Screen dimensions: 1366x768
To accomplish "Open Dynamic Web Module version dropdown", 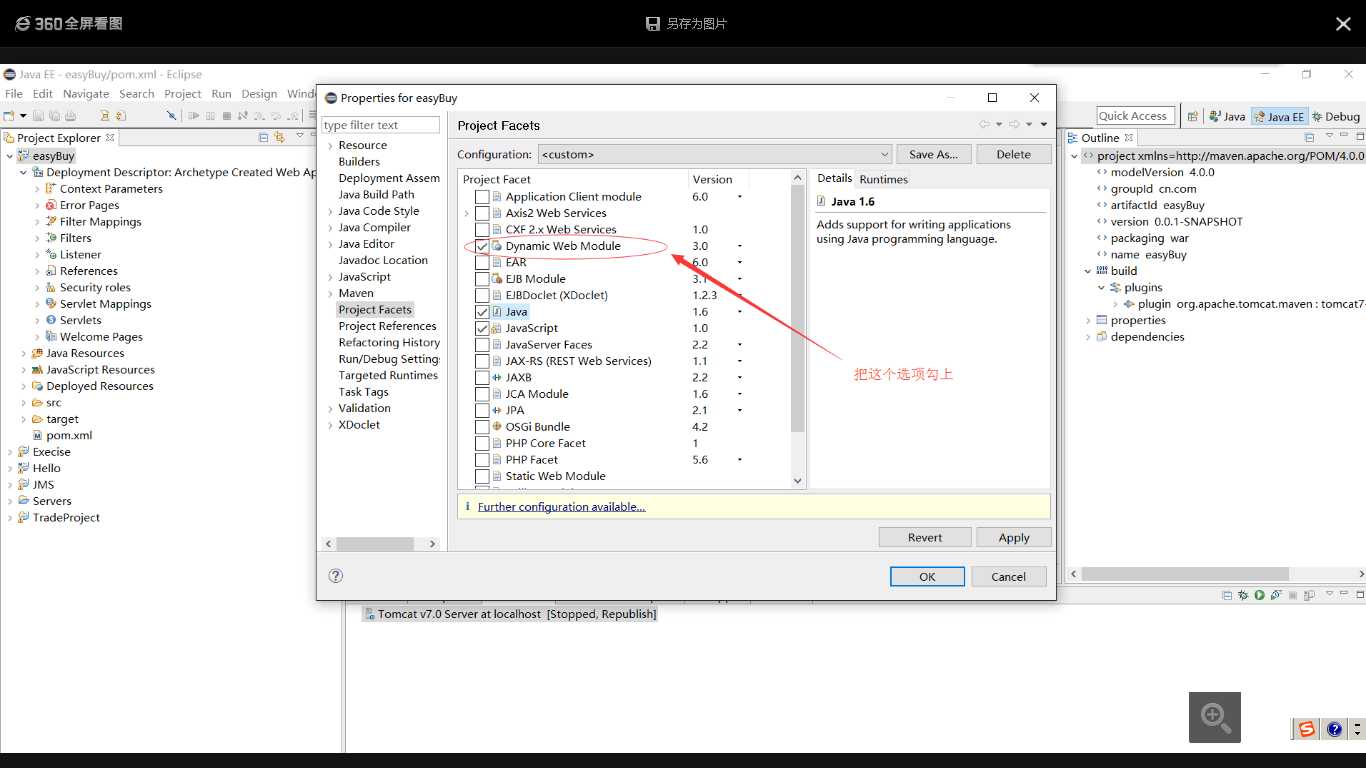I will [x=740, y=246].
